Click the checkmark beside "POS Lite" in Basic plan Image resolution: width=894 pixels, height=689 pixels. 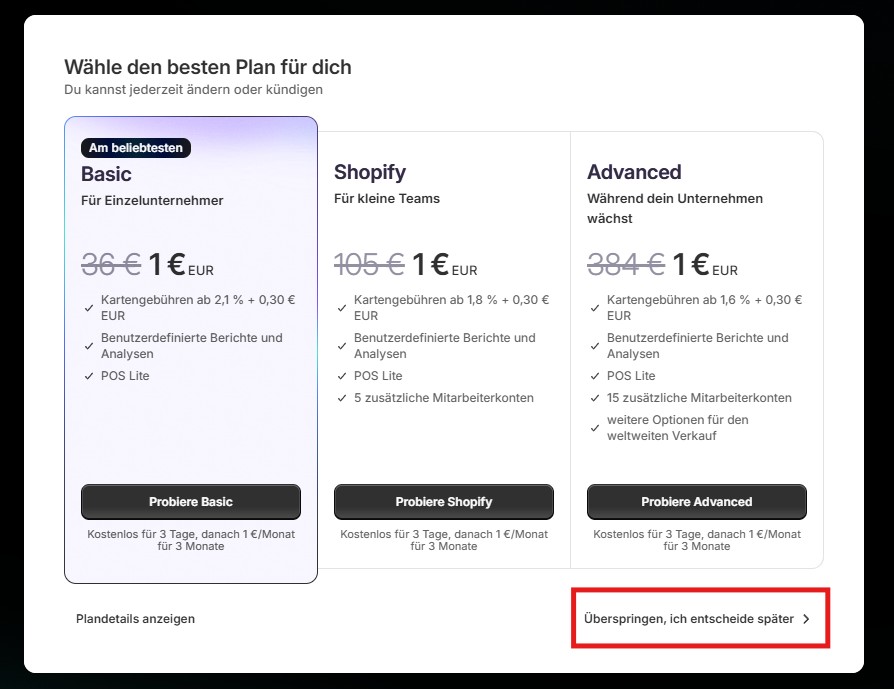pyautogui.click(x=88, y=377)
